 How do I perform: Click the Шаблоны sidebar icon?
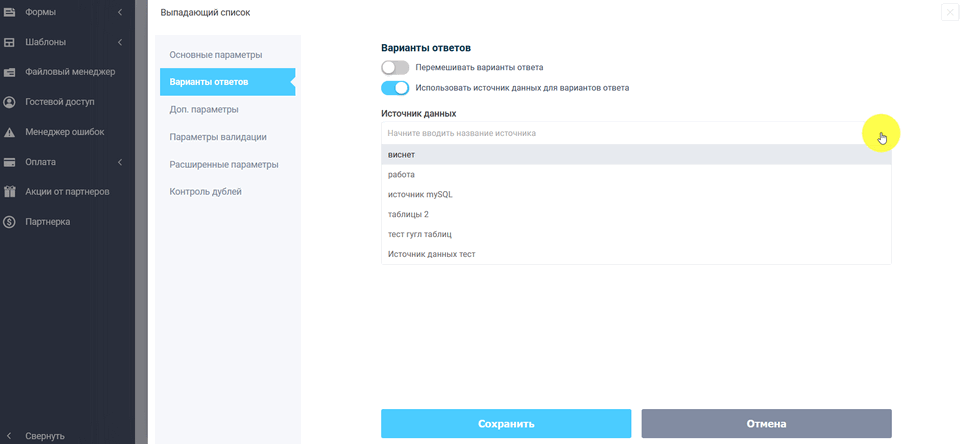click(x=9, y=42)
